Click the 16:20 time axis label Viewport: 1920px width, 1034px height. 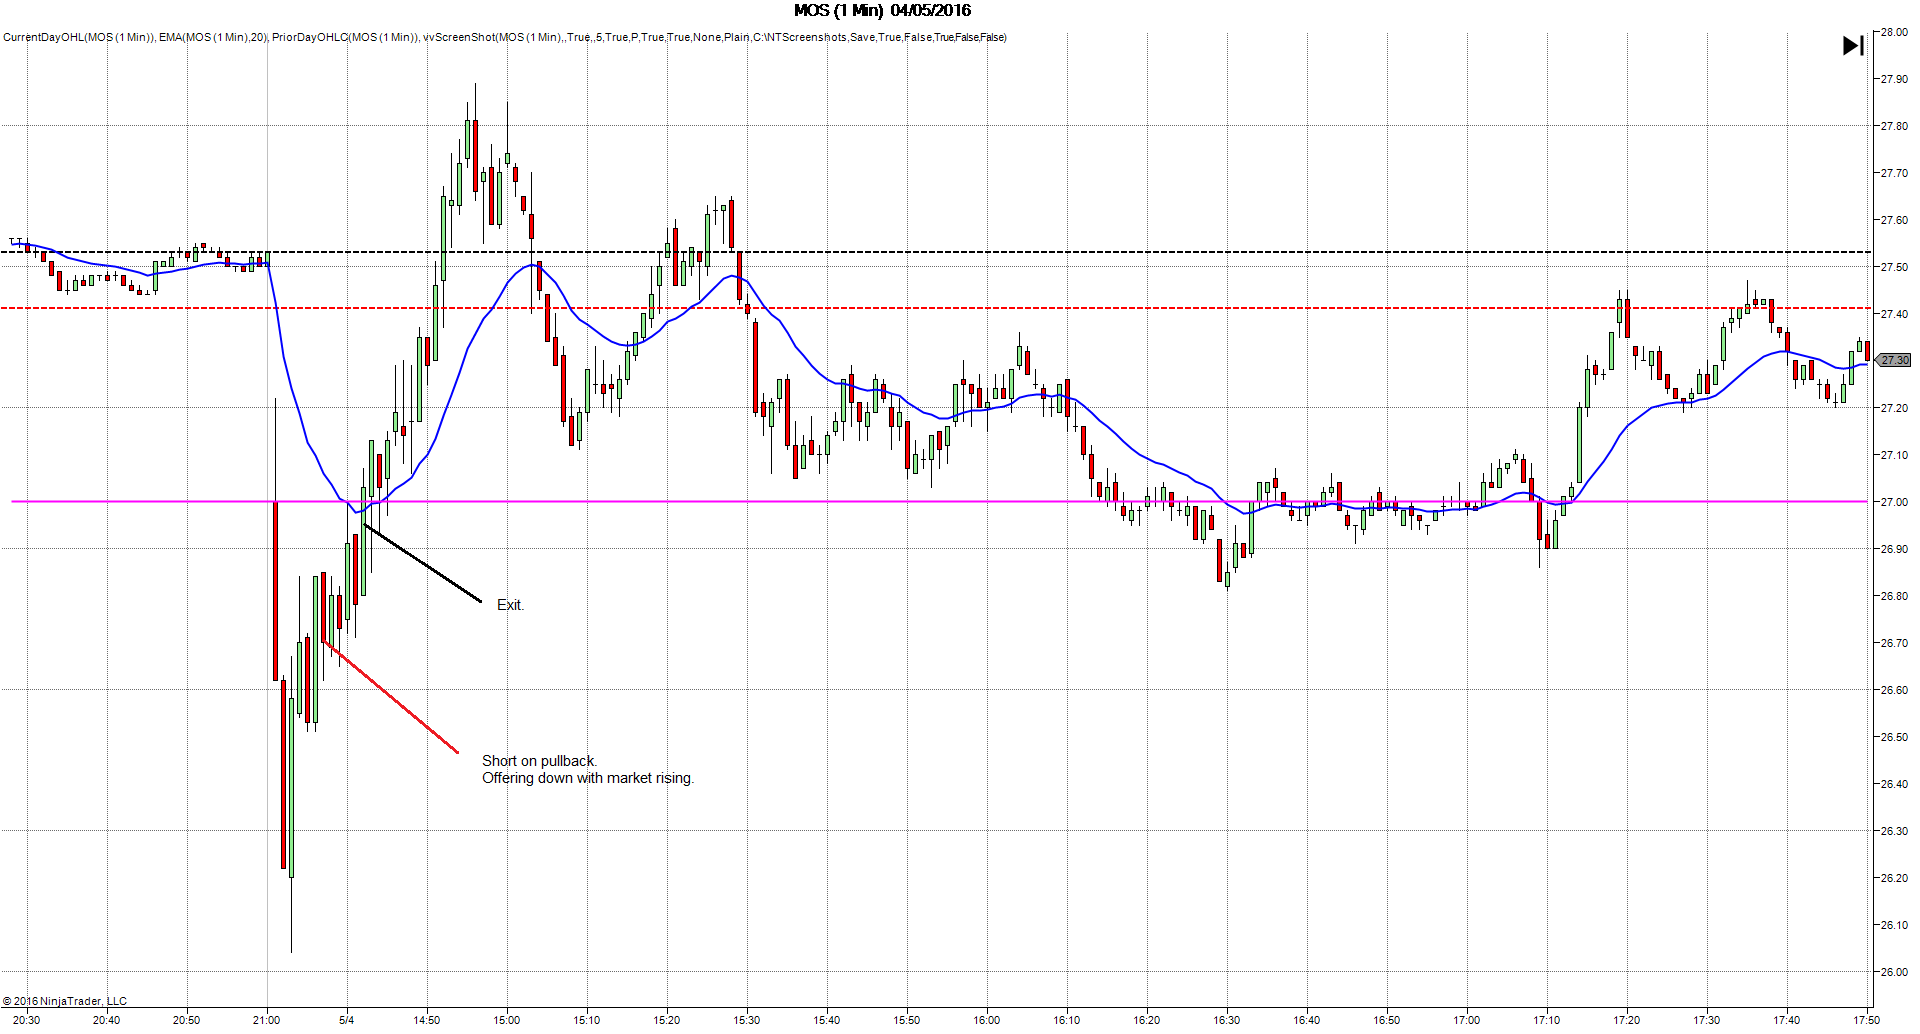(x=1147, y=1020)
